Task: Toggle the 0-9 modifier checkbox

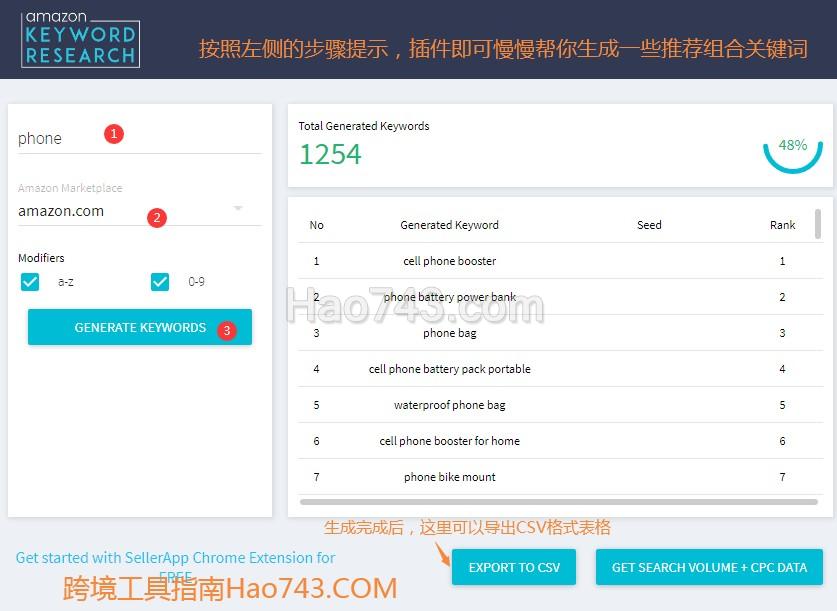Action: 160,282
